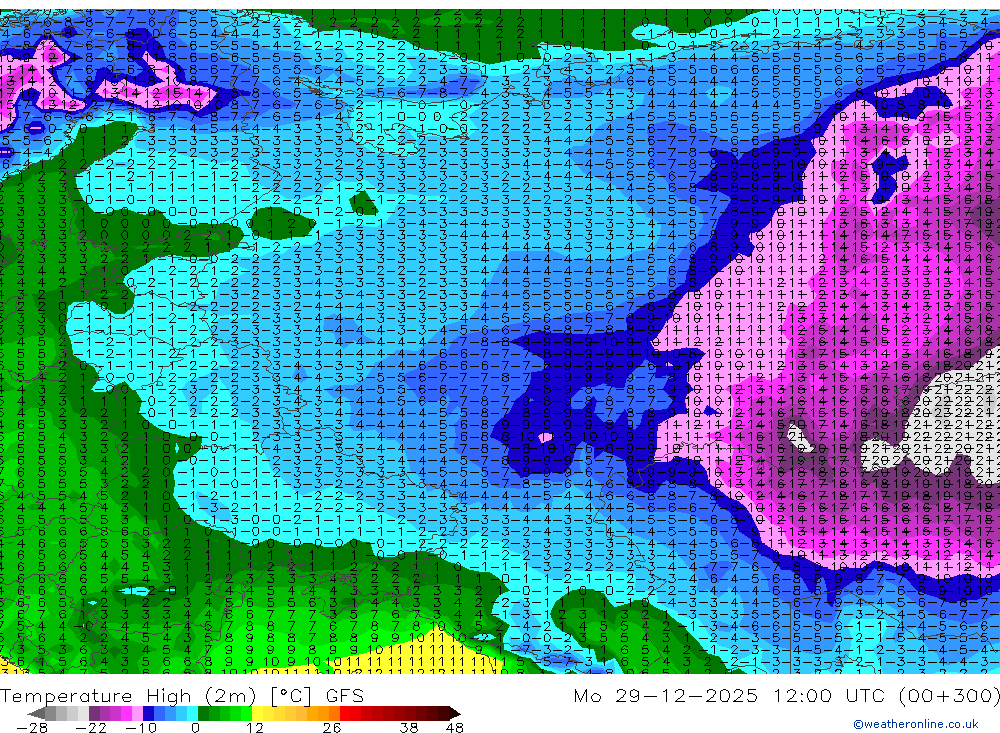Click the -22 legend label
The height and width of the screenshot is (733, 1000).
tap(91, 728)
